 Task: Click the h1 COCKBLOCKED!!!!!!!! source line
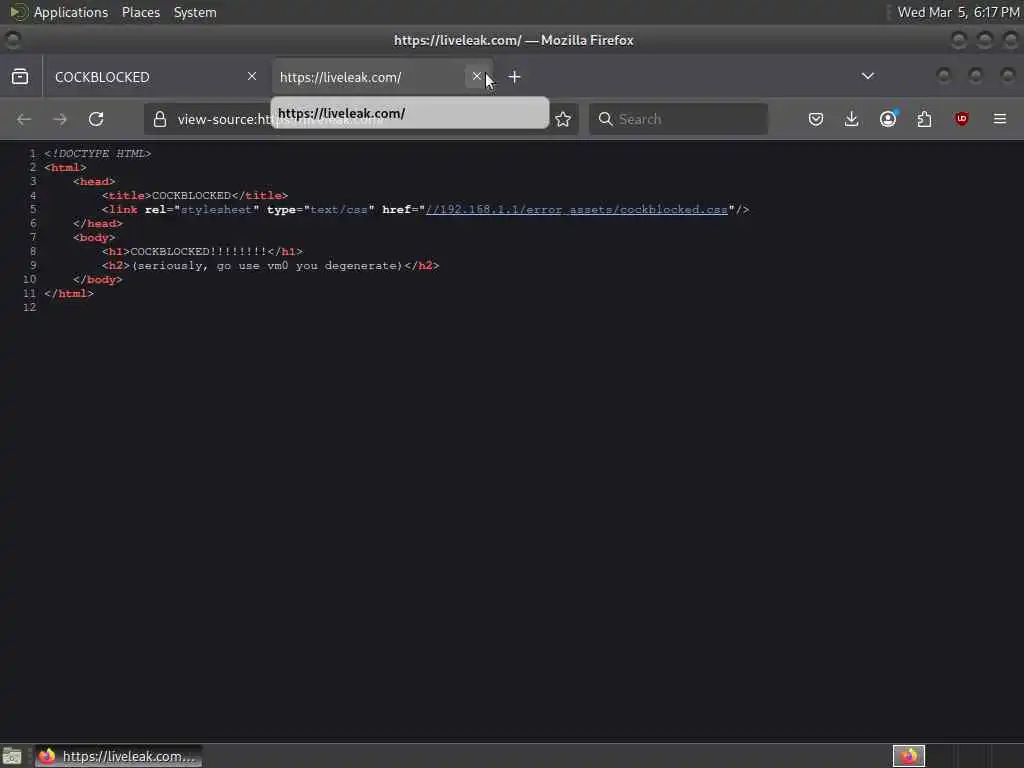coord(202,251)
